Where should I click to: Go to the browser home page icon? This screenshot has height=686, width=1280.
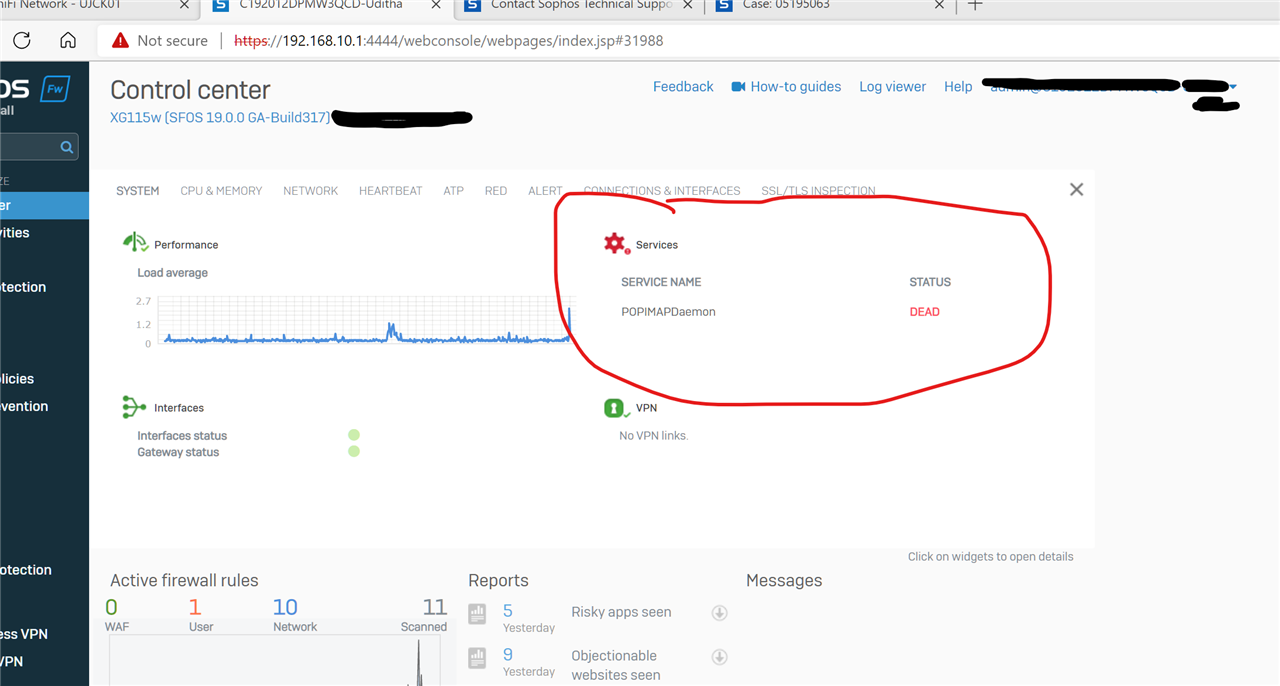point(68,41)
